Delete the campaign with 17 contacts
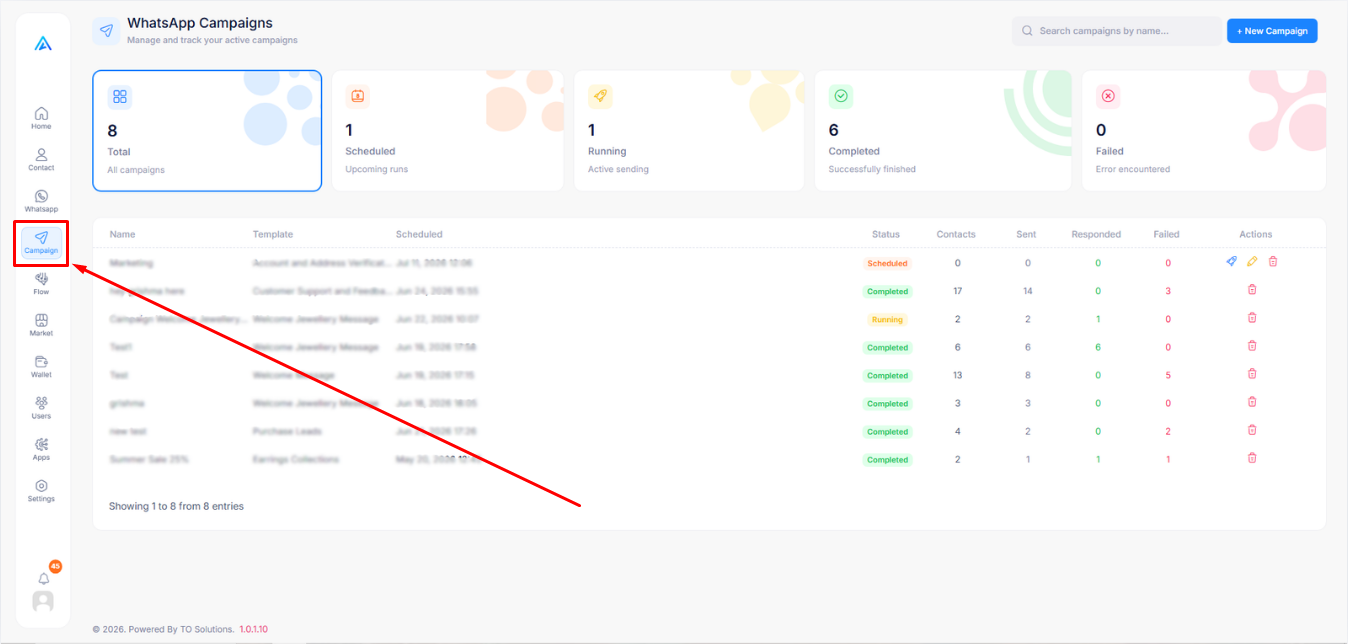1348x644 pixels. tap(1252, 289)
